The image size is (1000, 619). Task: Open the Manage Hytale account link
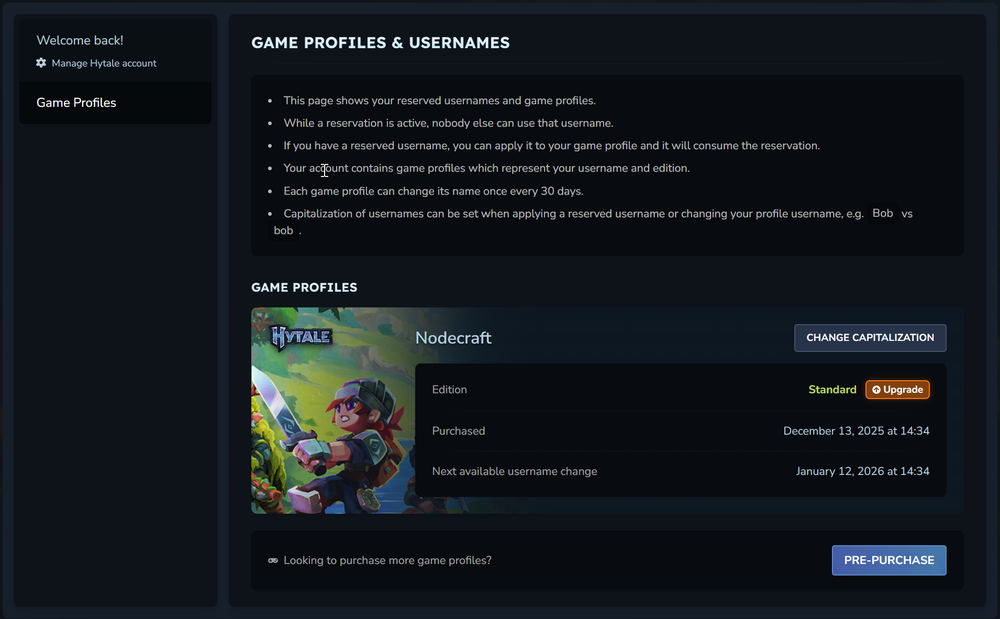[104, 63]
